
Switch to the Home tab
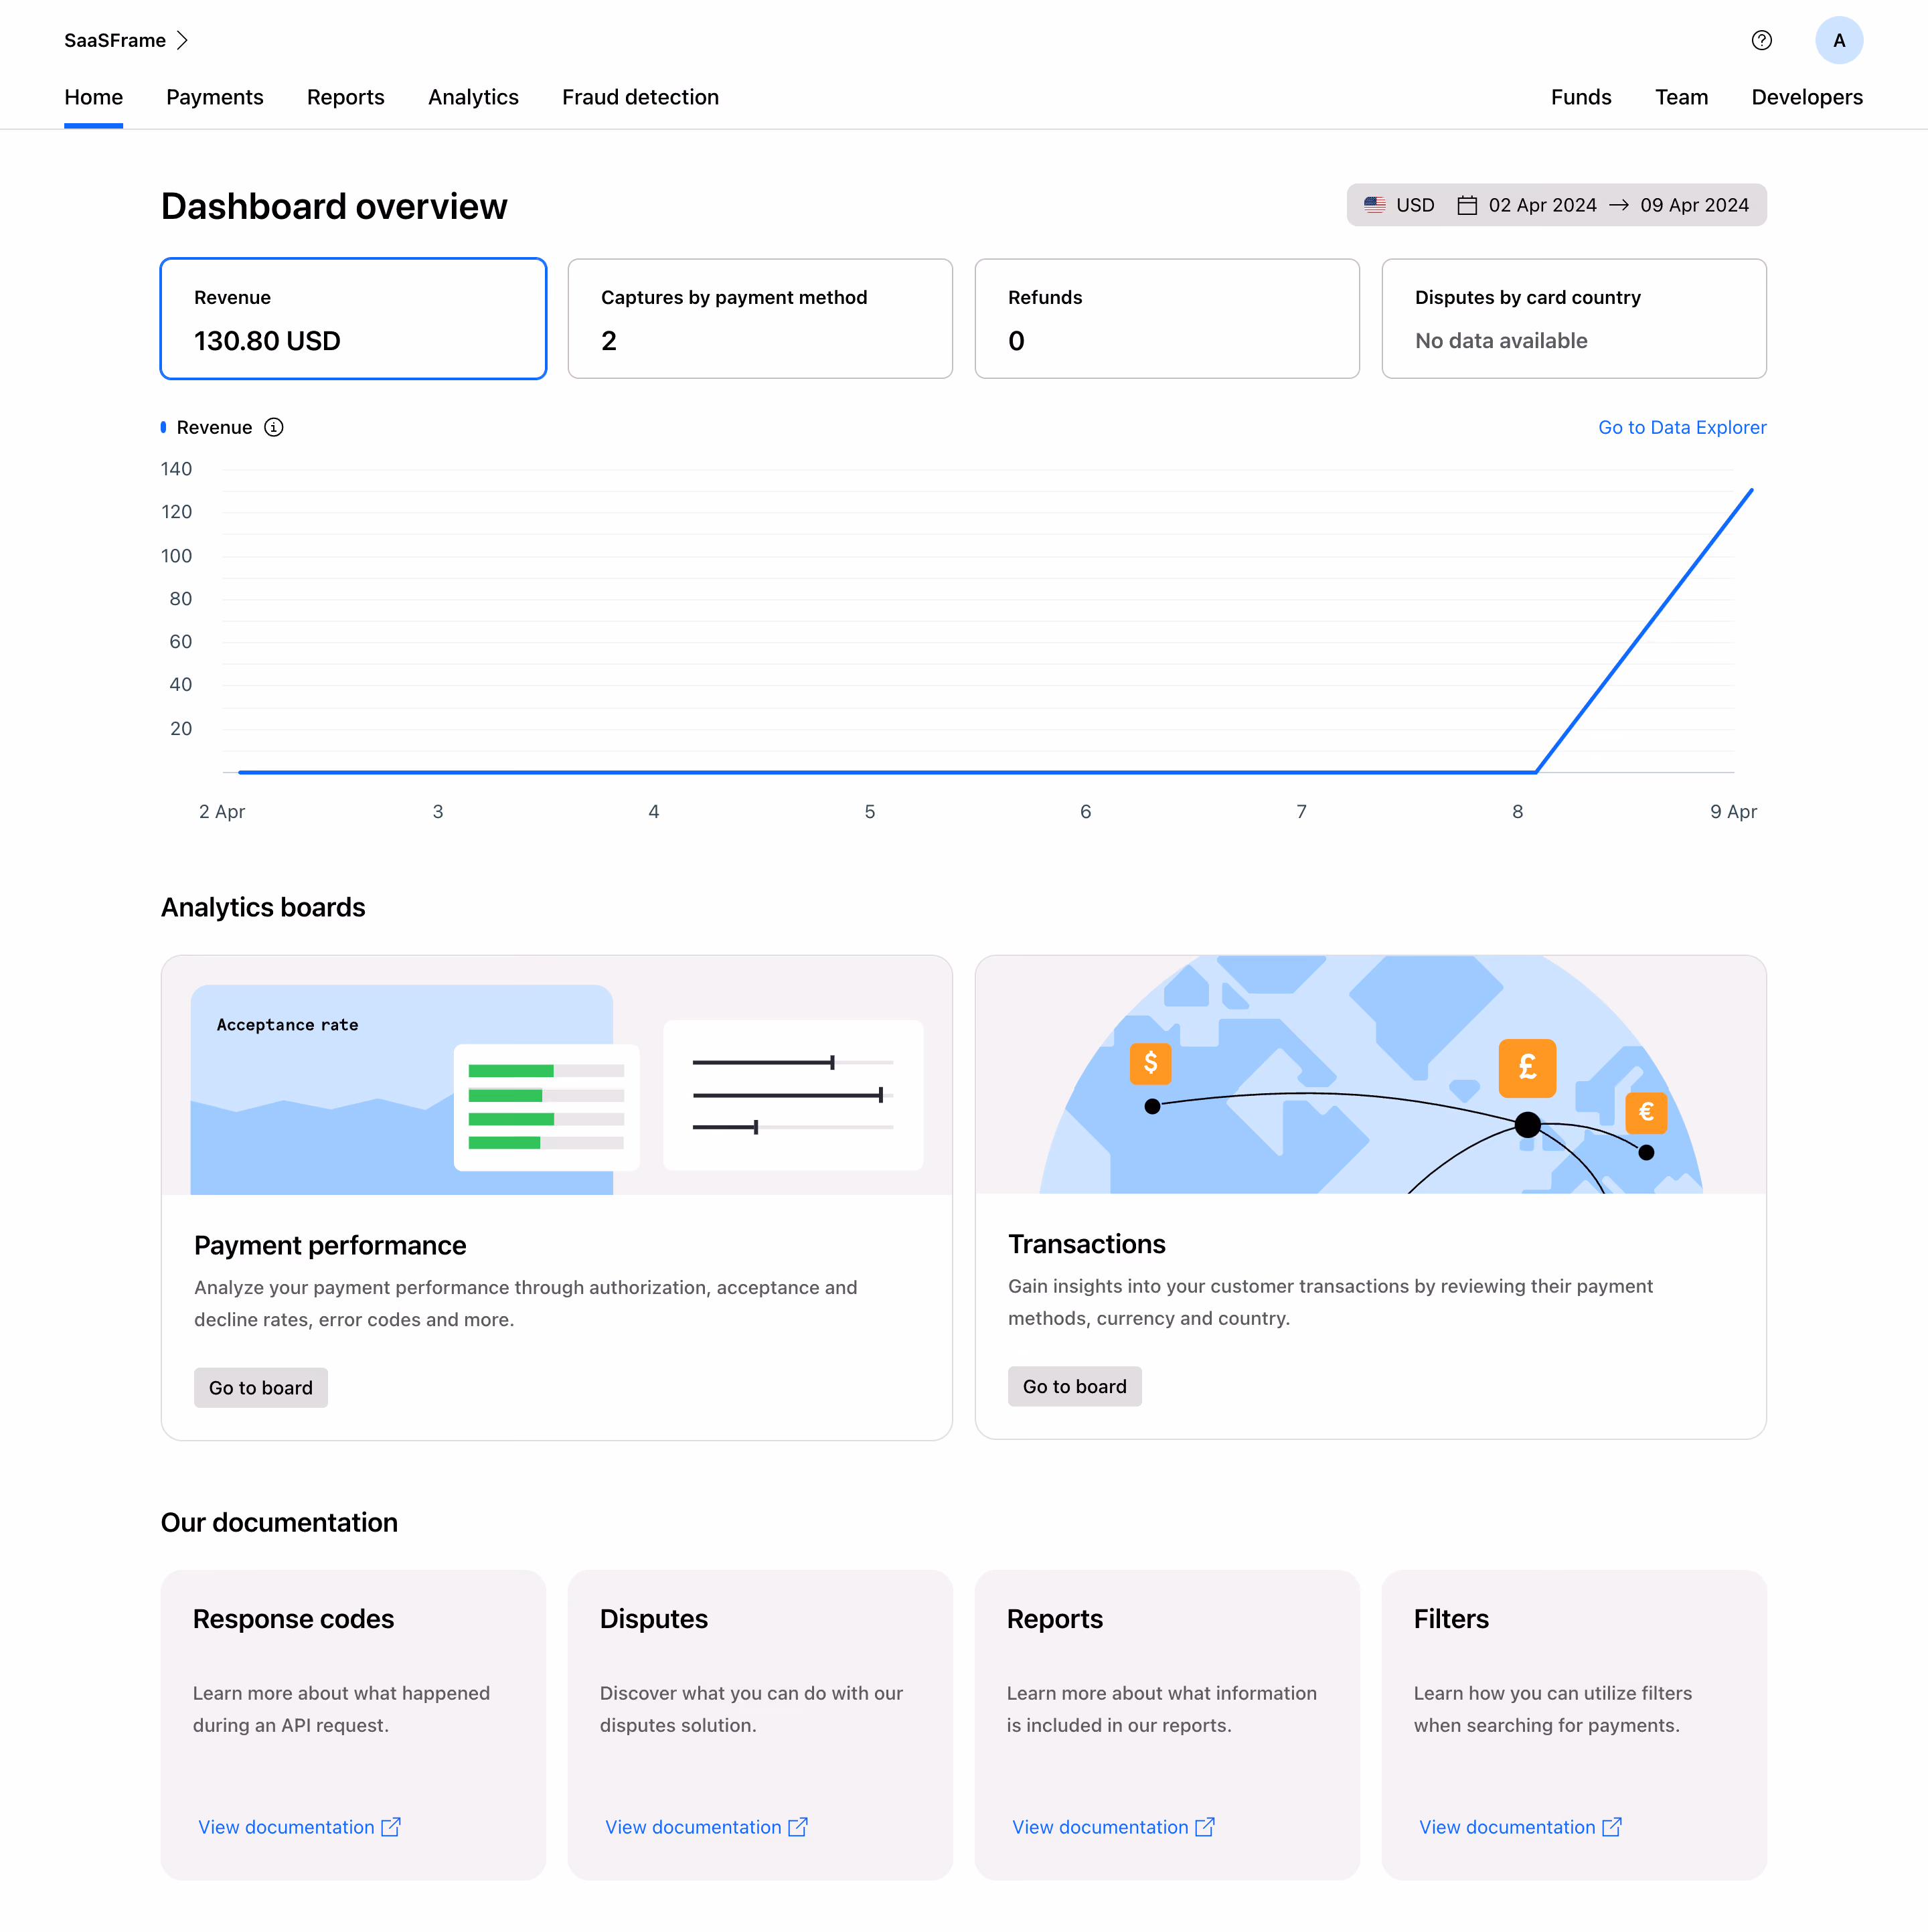(93, 97)
